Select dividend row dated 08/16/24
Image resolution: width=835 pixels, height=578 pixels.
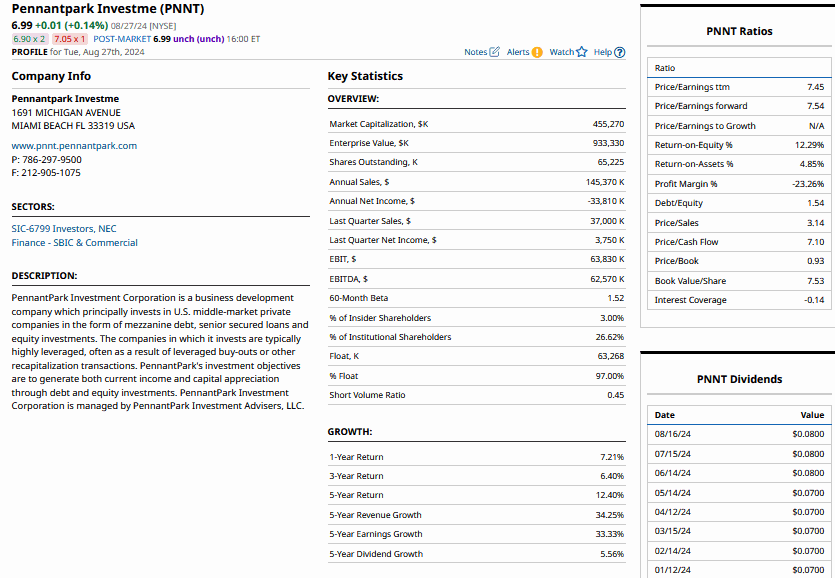(739, 434)
